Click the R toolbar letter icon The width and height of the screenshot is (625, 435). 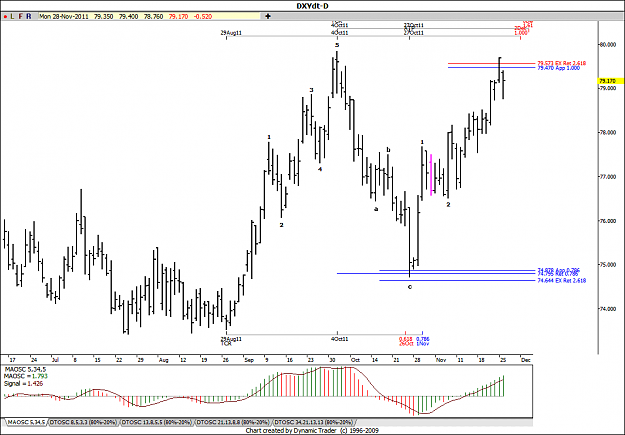pyautogui.click(x=28, y=17)
